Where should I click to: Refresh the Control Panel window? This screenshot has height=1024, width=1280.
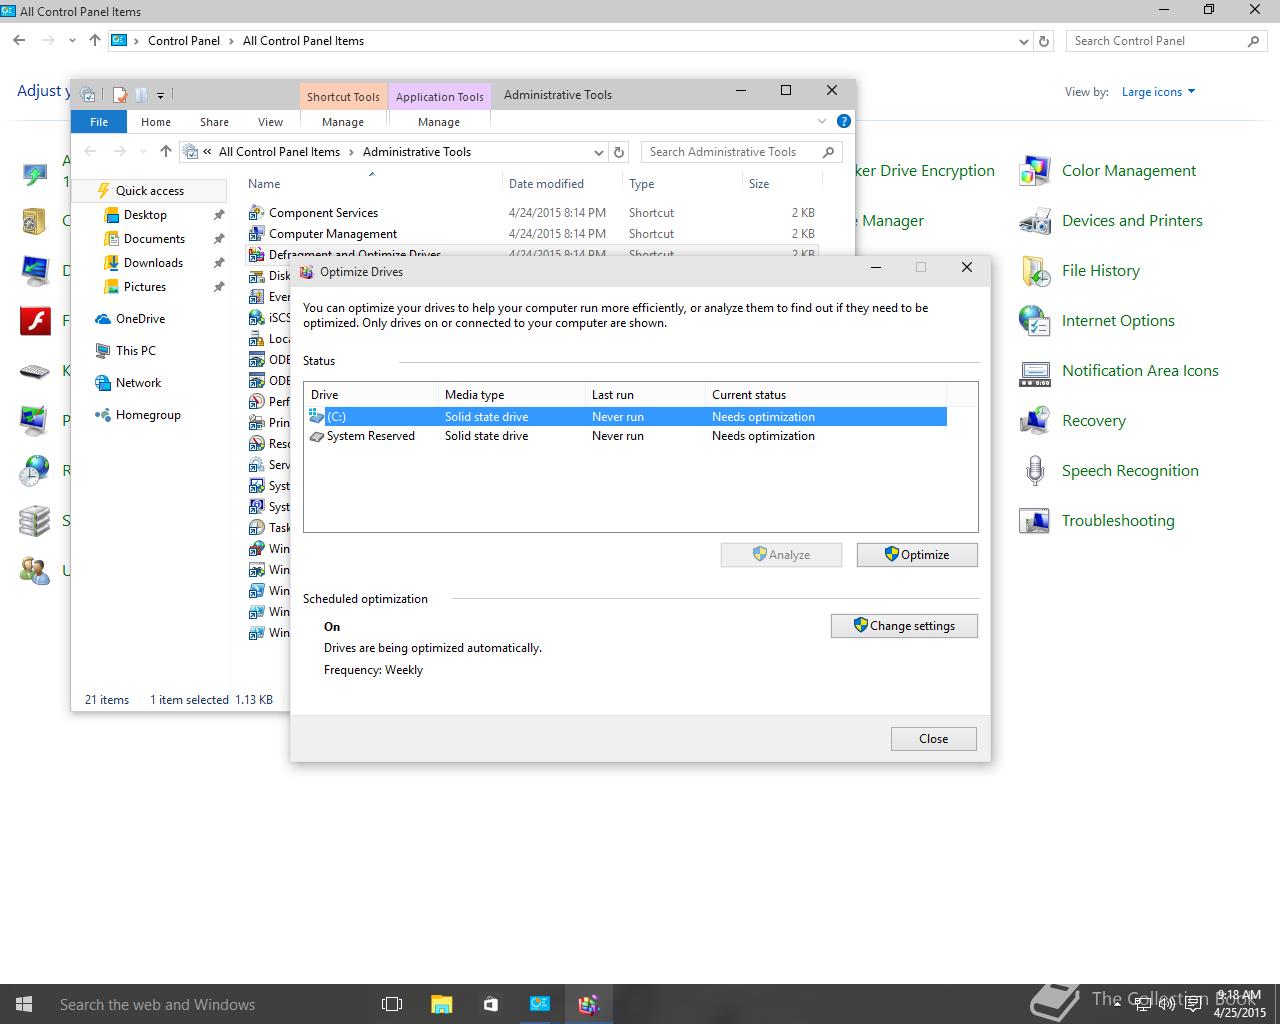(x=1044, y=41)
